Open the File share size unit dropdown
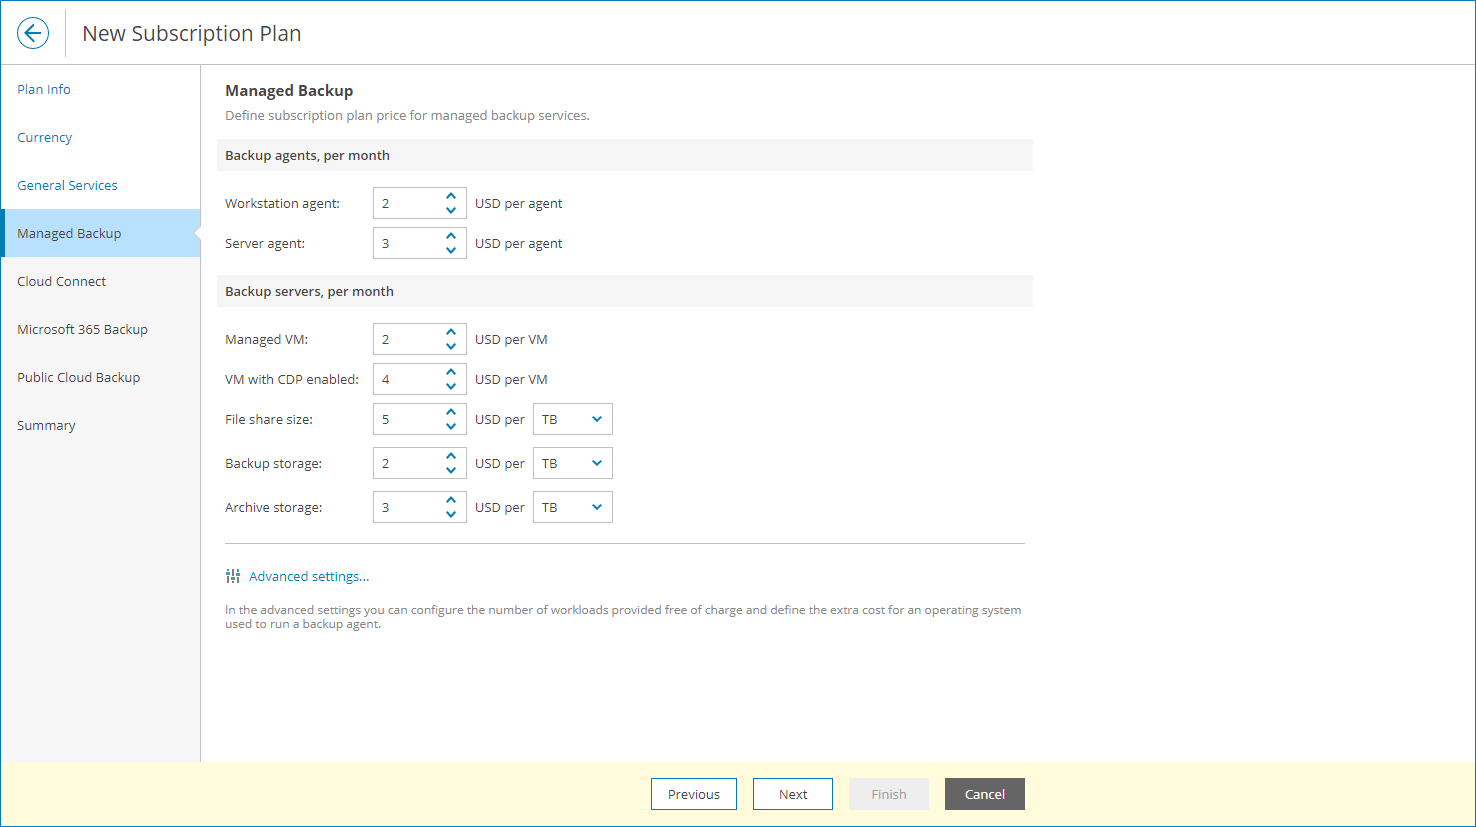The image size is (1476, 827). (x=572, y=419)
